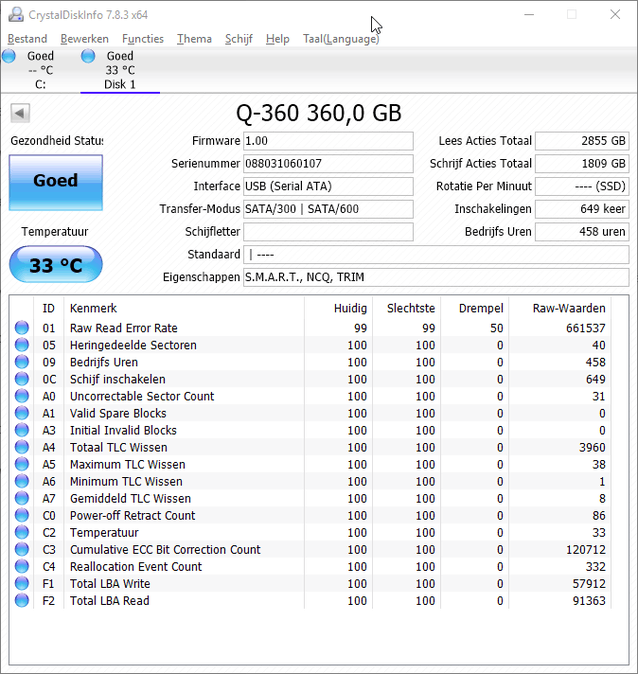638x674 pixels.
Task: Open the Help menu
Action: [277, 39]
